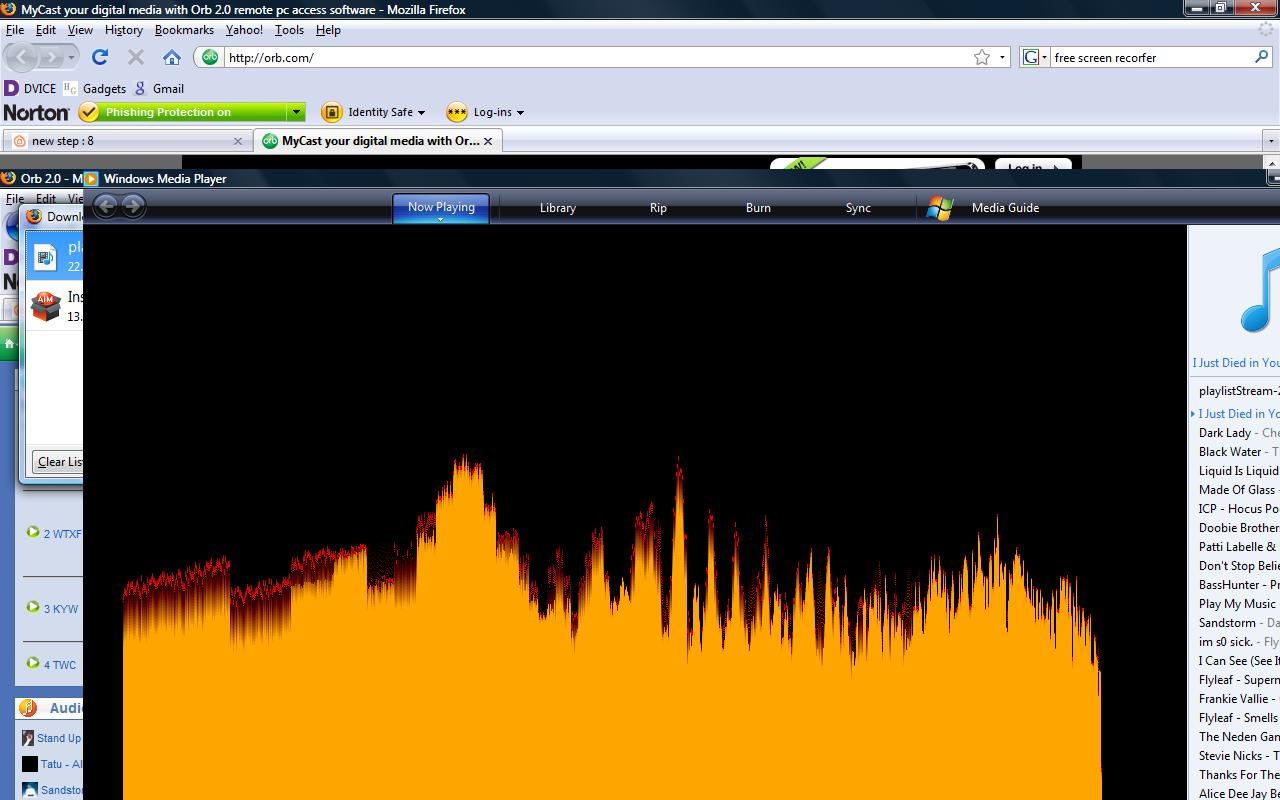Expand the Log-ins dropdown

tap(520, 112)
